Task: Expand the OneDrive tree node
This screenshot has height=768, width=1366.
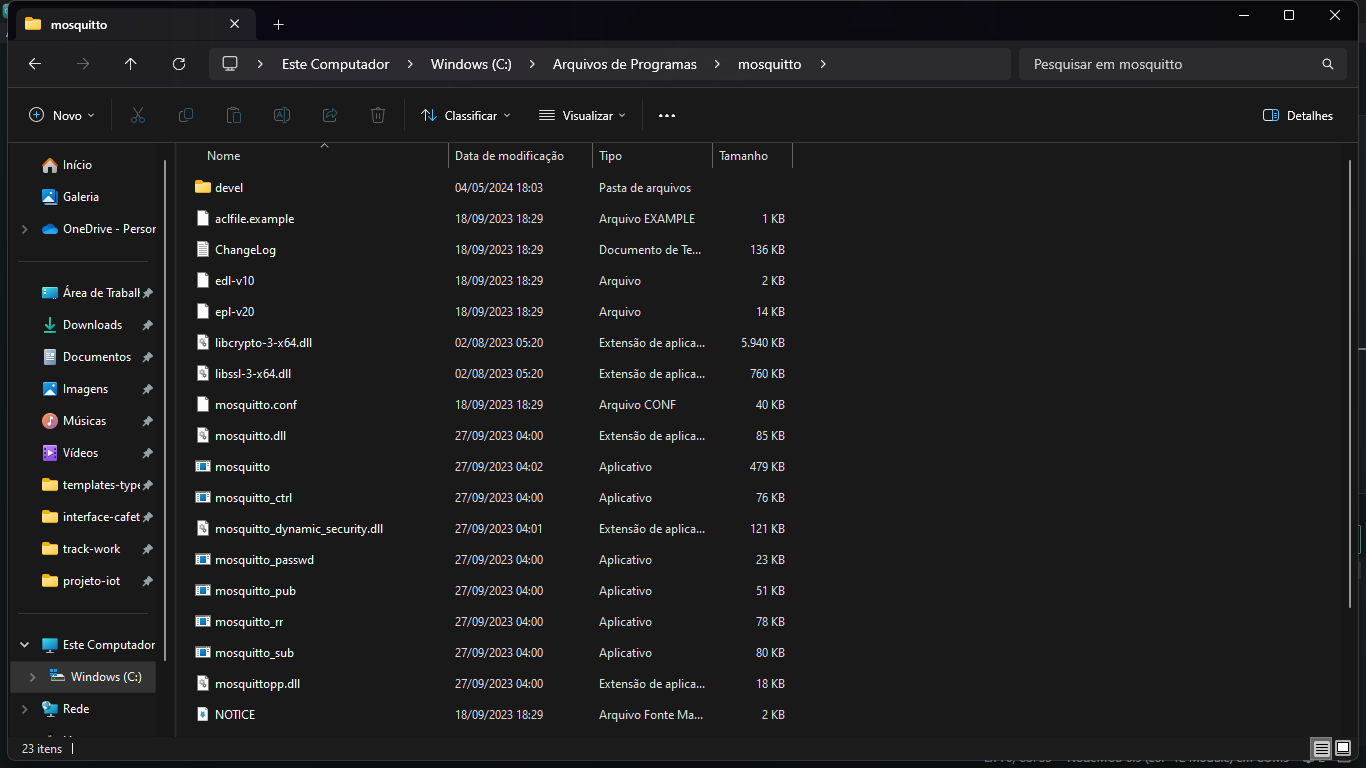Action: point(25,229)
